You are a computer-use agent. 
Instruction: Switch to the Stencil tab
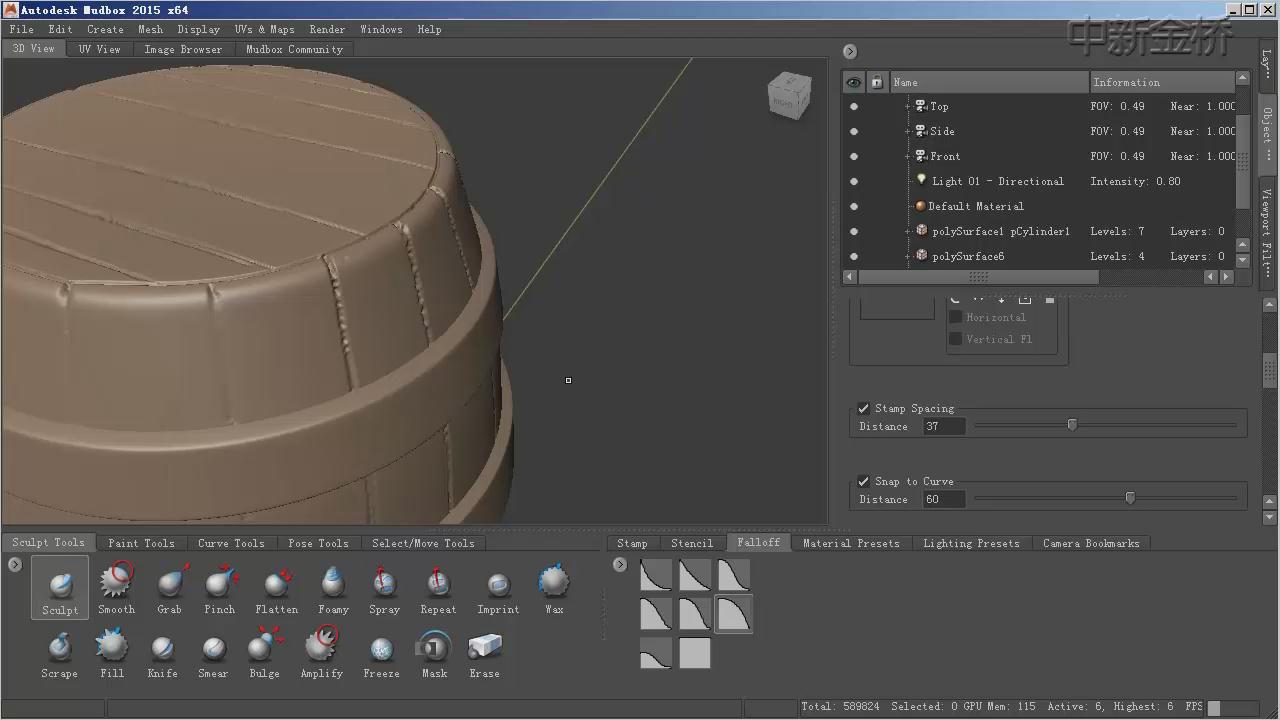pos(692,543)
